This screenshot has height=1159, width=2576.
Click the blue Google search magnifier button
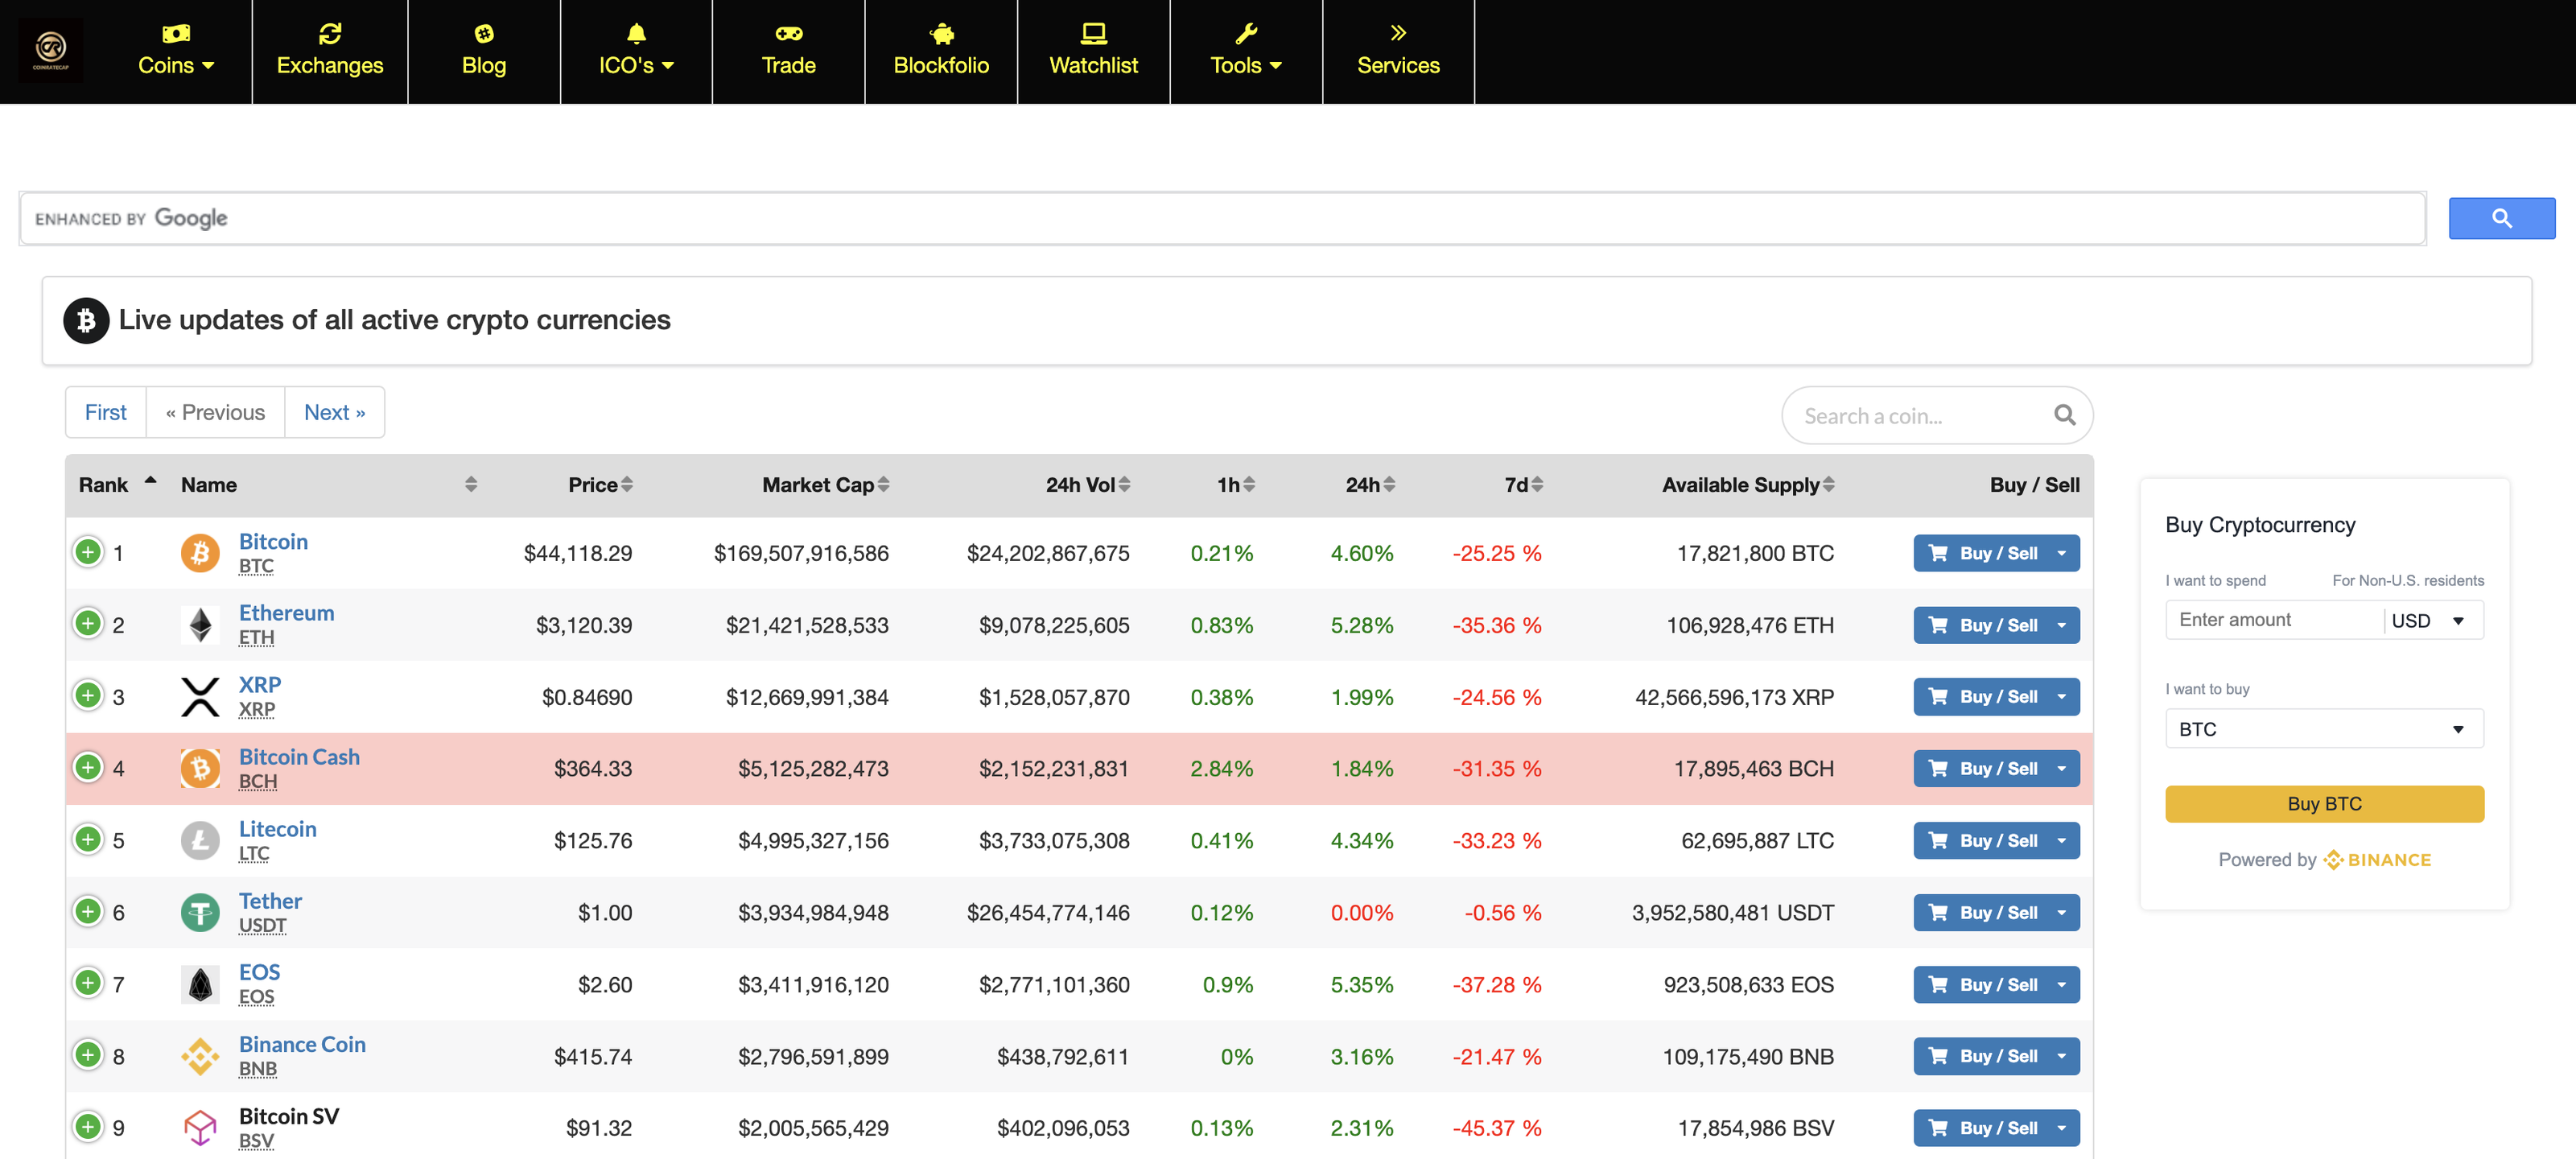2500,218
